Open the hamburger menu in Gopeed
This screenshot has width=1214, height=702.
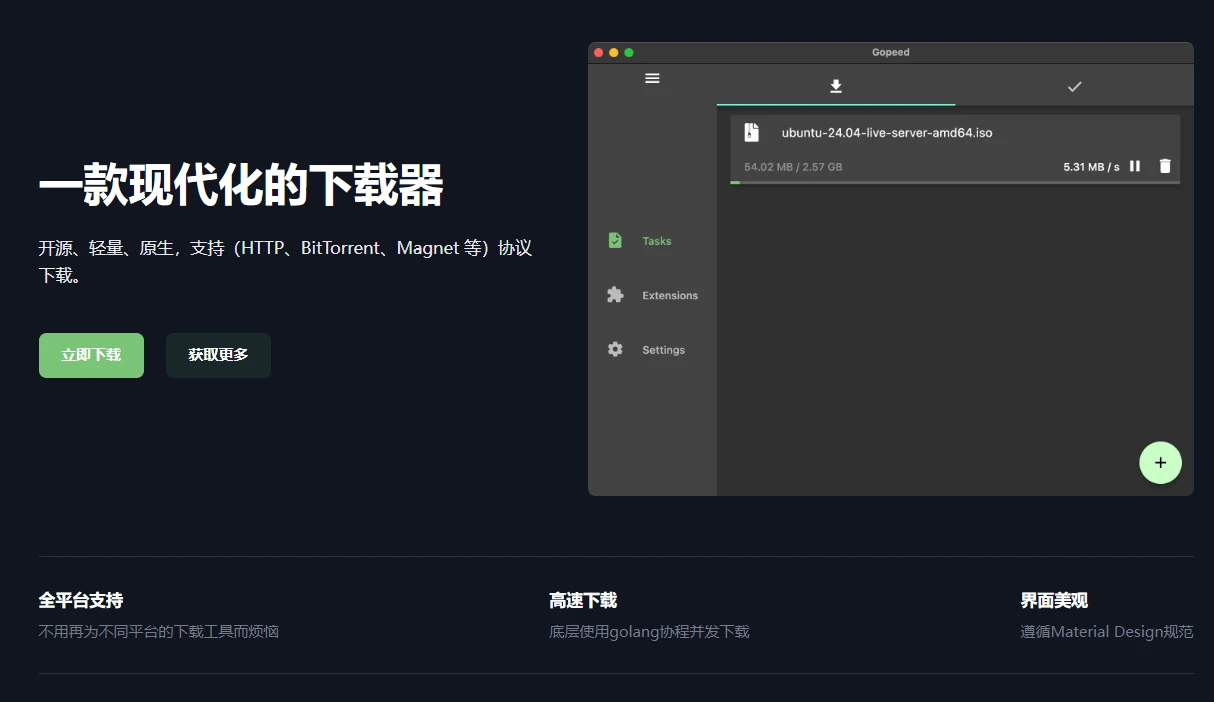point(652,78)
